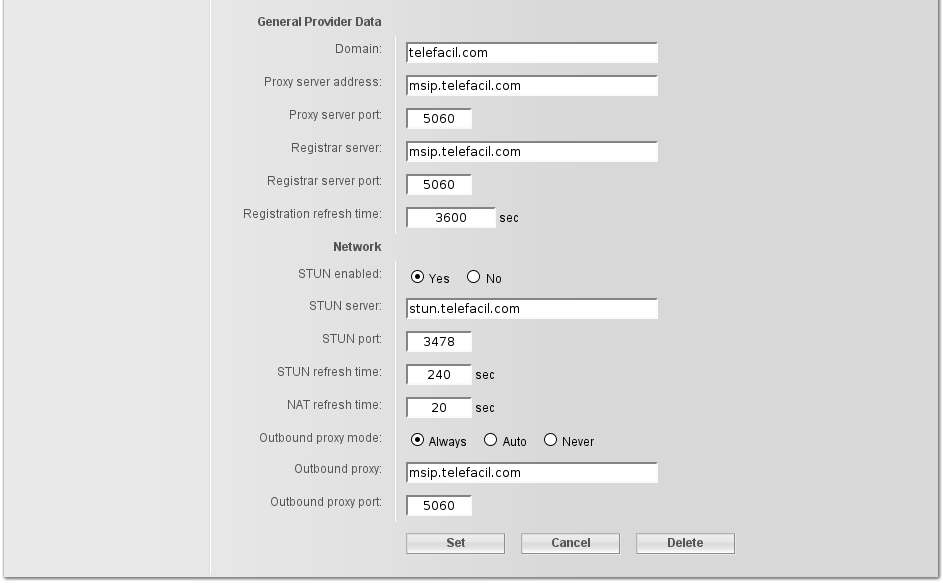The width and height of the screenshot is (943, 583).
Task: Edit the Registrar server port field
Action: [439, 185]
